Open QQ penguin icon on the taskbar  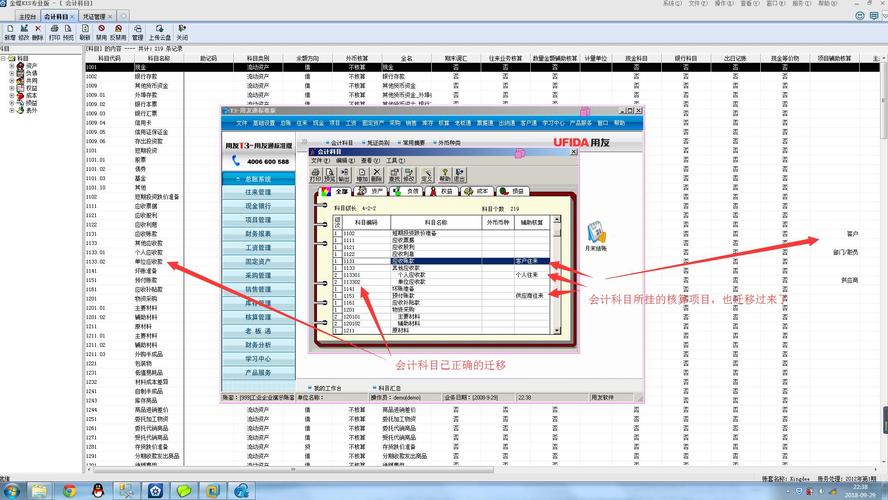pos(98,490)
